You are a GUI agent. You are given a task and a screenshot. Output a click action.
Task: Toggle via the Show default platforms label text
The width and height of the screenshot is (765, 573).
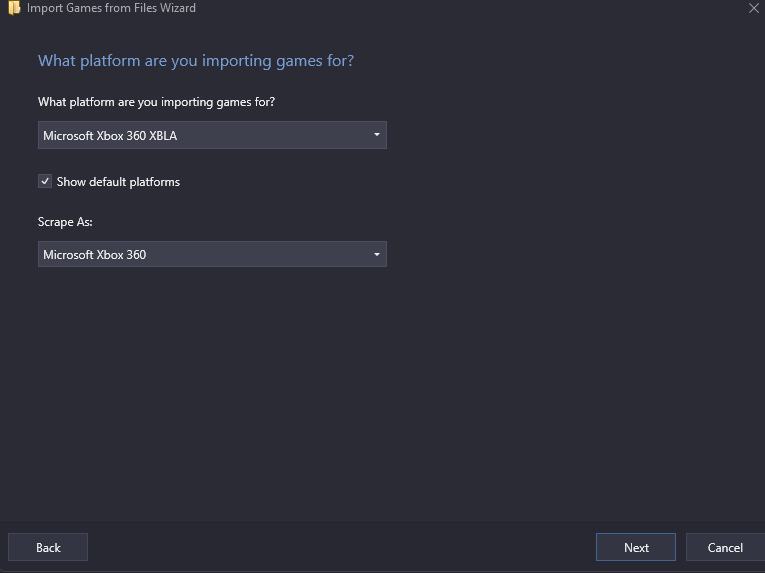pos(118,182)
